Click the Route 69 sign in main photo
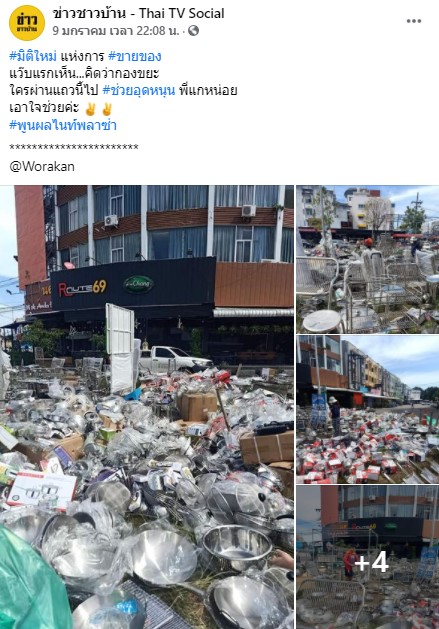This screenshot has height=629, width=439. click(x=82, y=288)
